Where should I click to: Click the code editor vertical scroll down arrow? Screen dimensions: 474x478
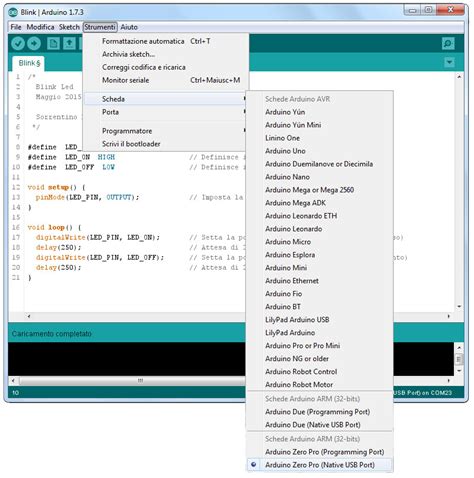(459, 306)
